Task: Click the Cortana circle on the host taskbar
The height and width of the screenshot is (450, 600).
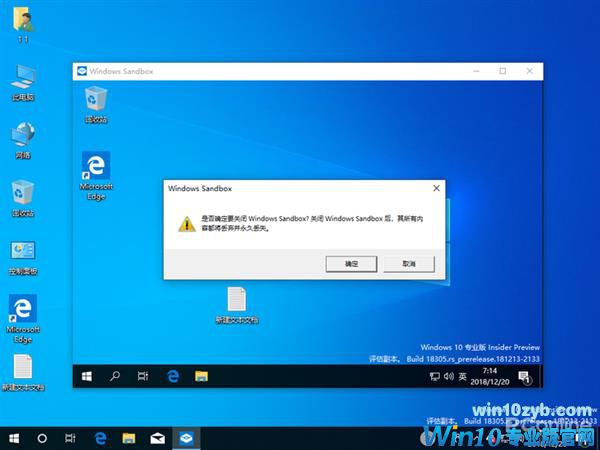Action: click(42, 438)
